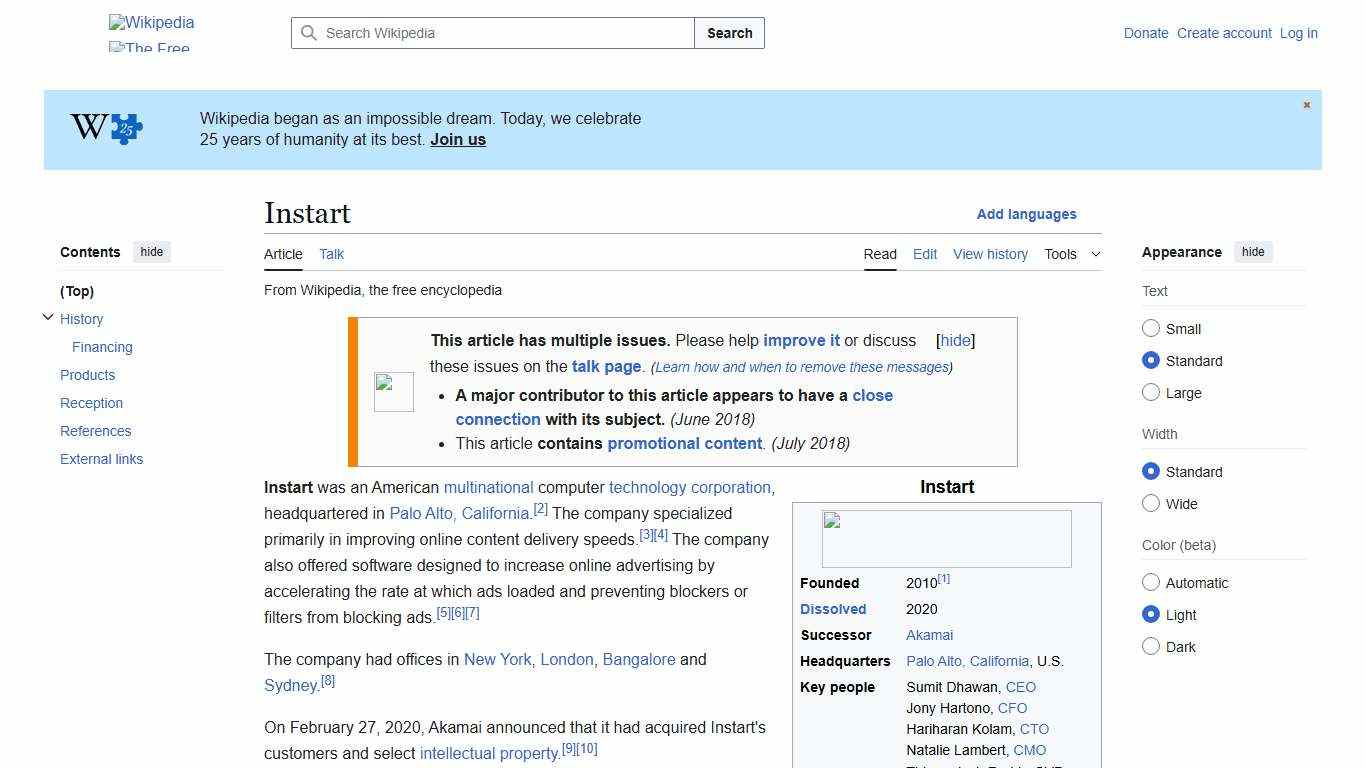Hide the Contents sidebar
This screenshot has width=1366, height=768.
pyautogui.click(x=151, y=252)
